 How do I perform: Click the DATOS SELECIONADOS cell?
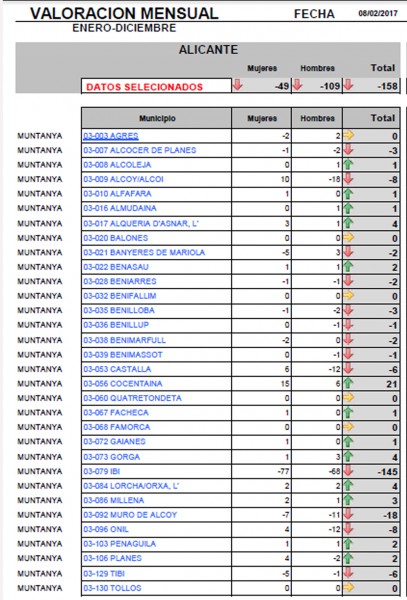pyautogui.click(x=156, y=86)
